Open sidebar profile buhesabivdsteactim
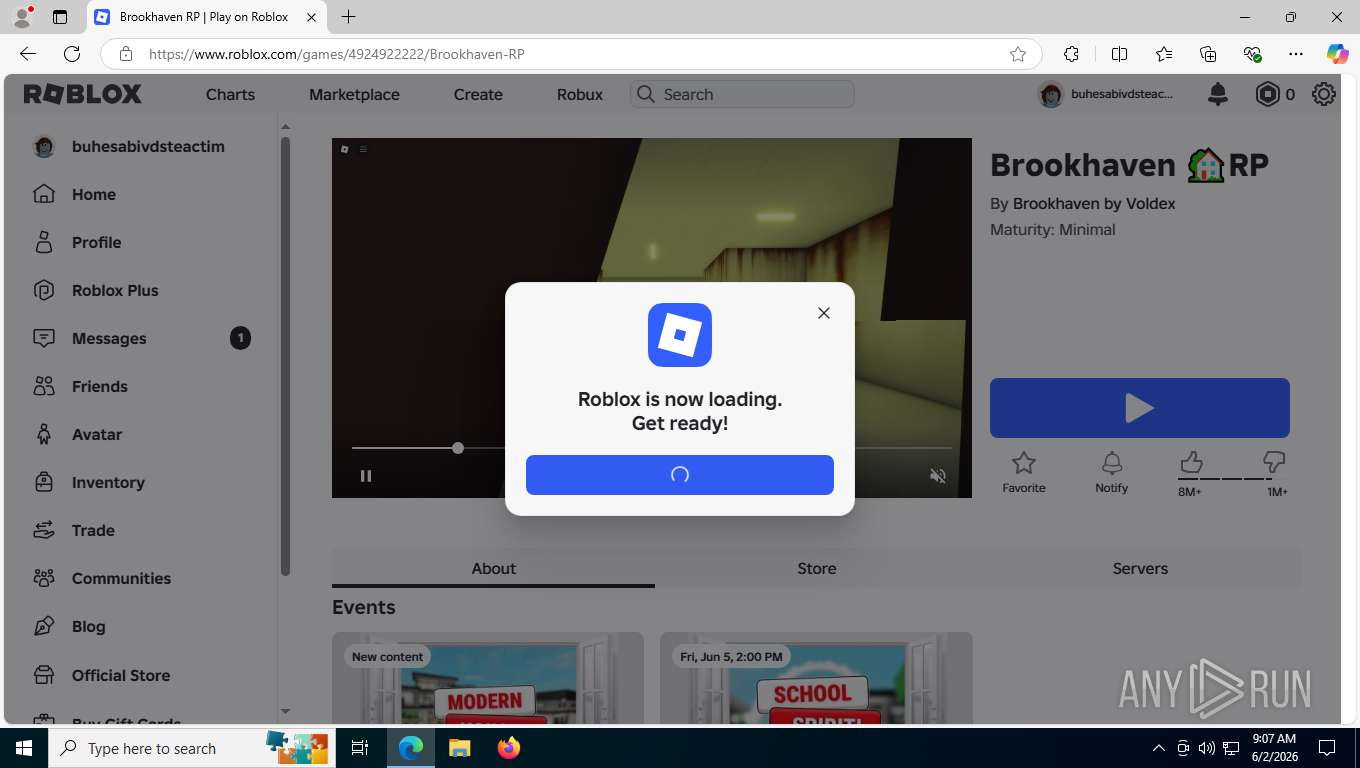The width and height of the screenshot is (1360, 768). 128,146
